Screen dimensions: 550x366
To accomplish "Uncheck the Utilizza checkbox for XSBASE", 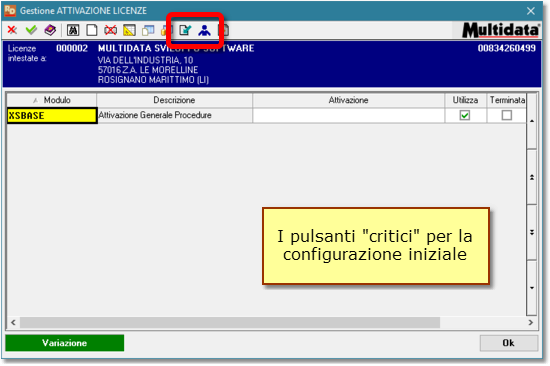I will tap(465, 115).
